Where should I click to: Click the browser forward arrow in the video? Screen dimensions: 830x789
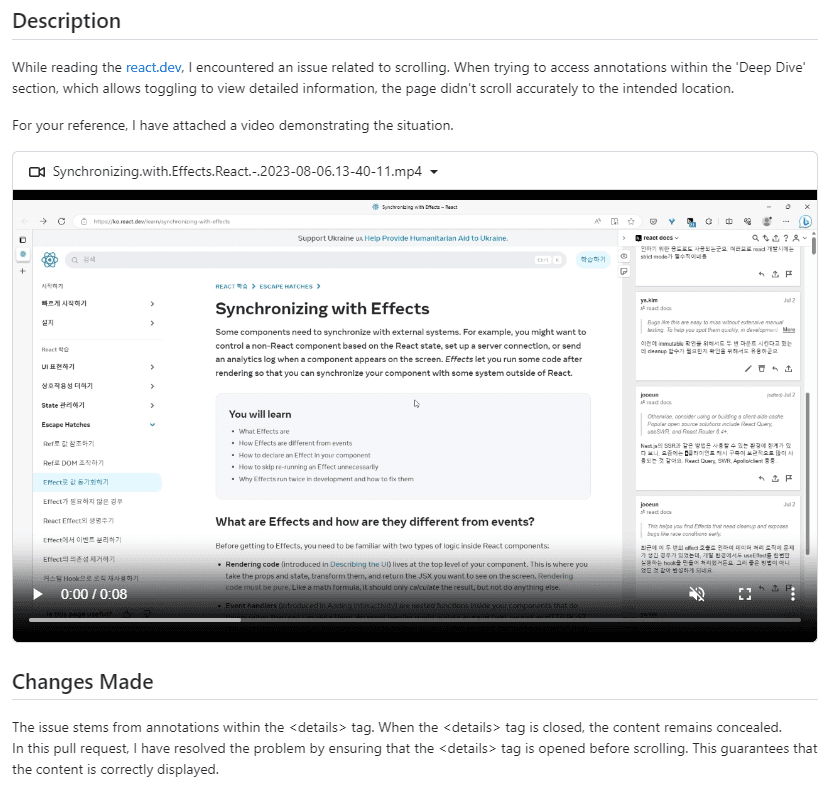(x=43, y=221)
